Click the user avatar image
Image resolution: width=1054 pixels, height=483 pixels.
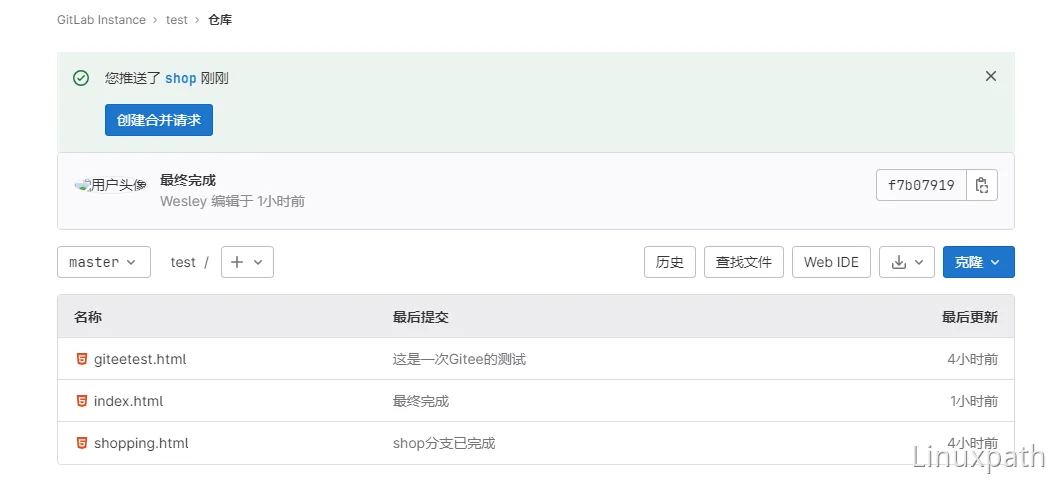click(x=111, y=185)
